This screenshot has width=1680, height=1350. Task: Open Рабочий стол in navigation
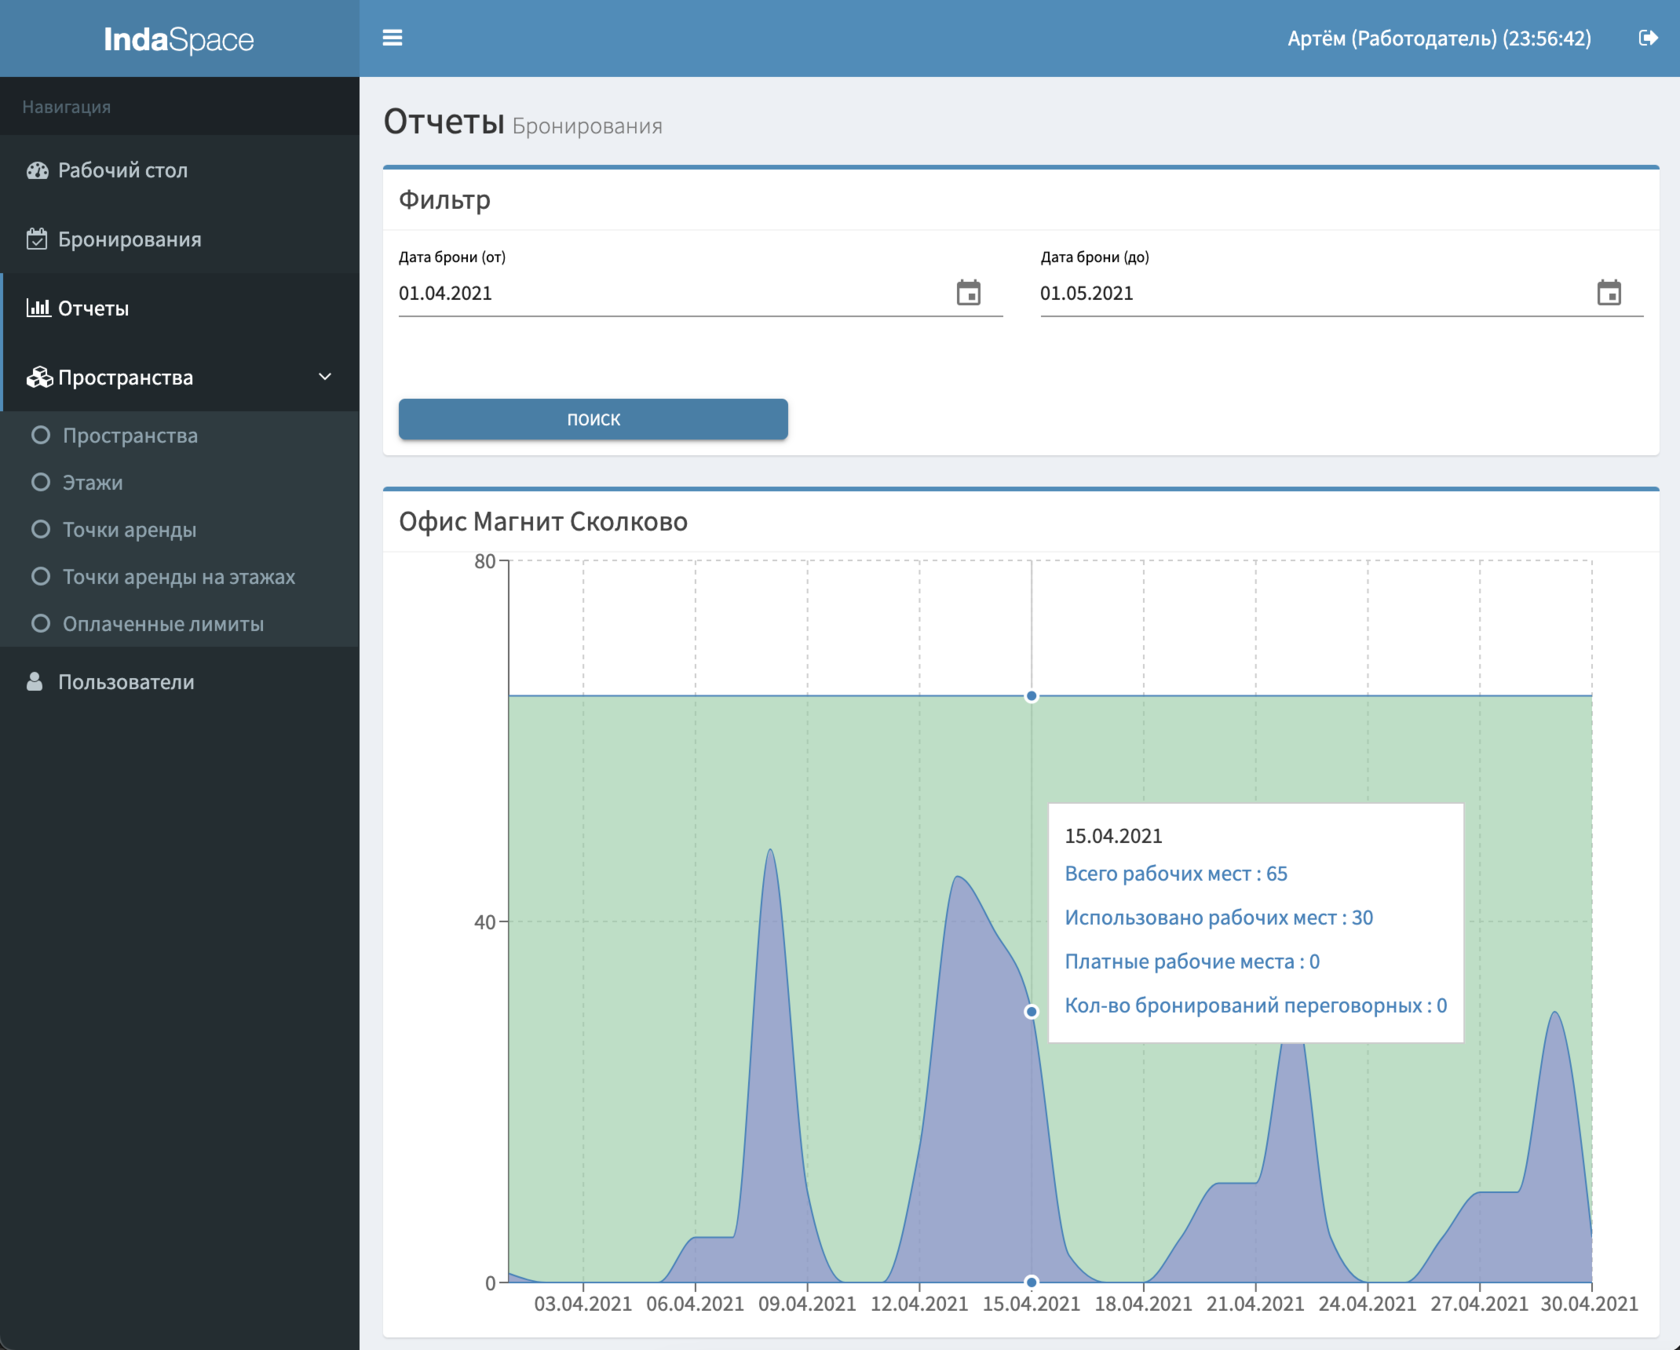click(x=180, y=170)
